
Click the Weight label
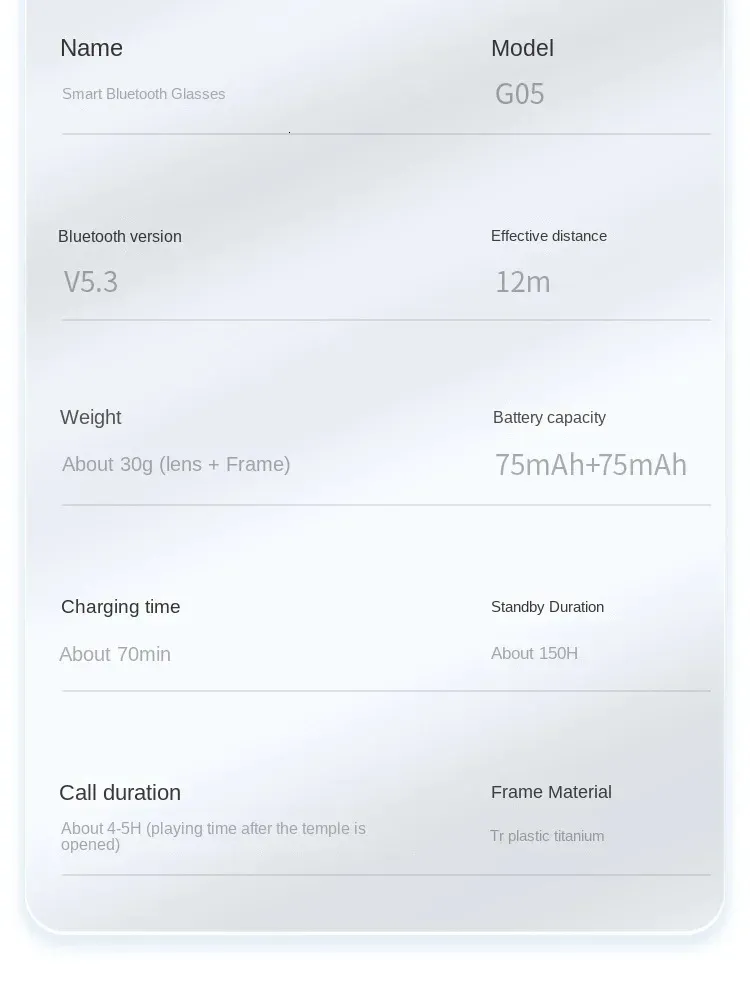pyautogui.click(x=90, y=417)
